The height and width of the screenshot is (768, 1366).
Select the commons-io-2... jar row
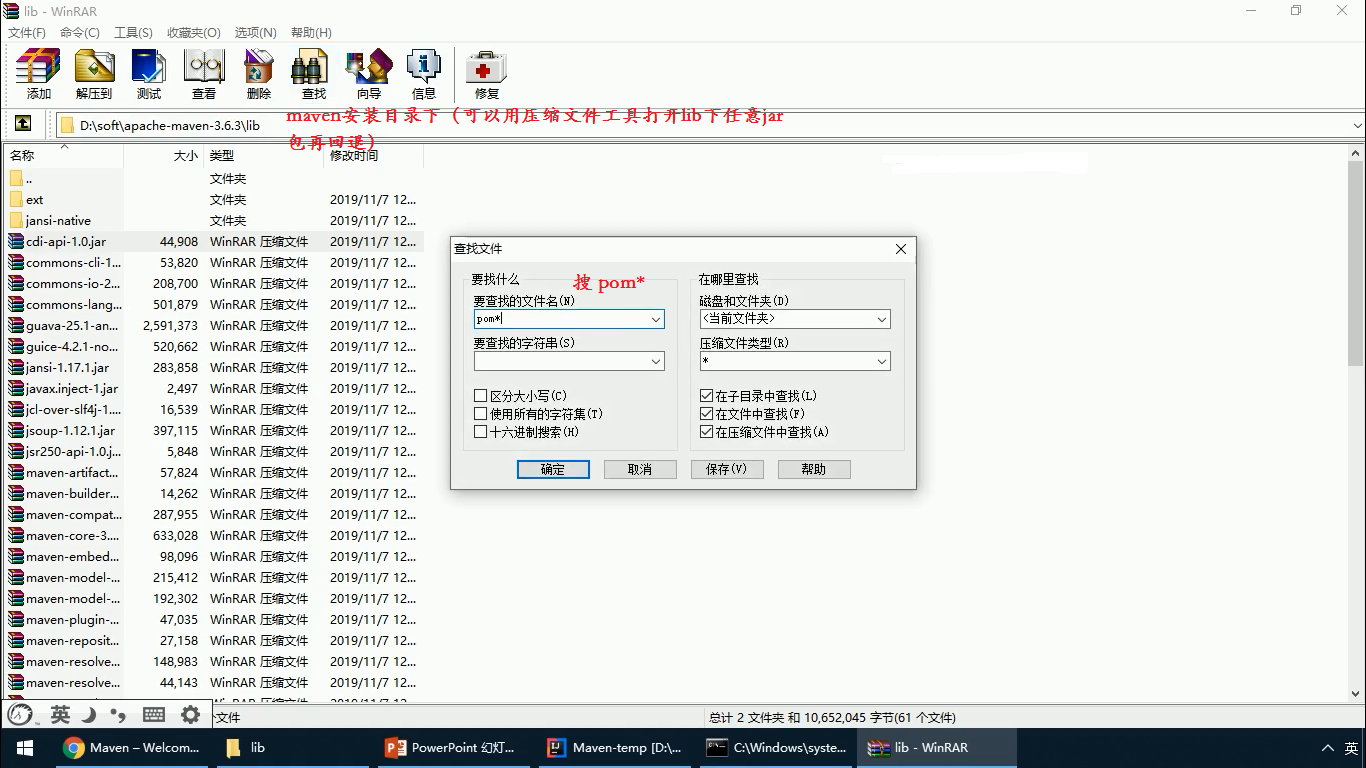214,283
